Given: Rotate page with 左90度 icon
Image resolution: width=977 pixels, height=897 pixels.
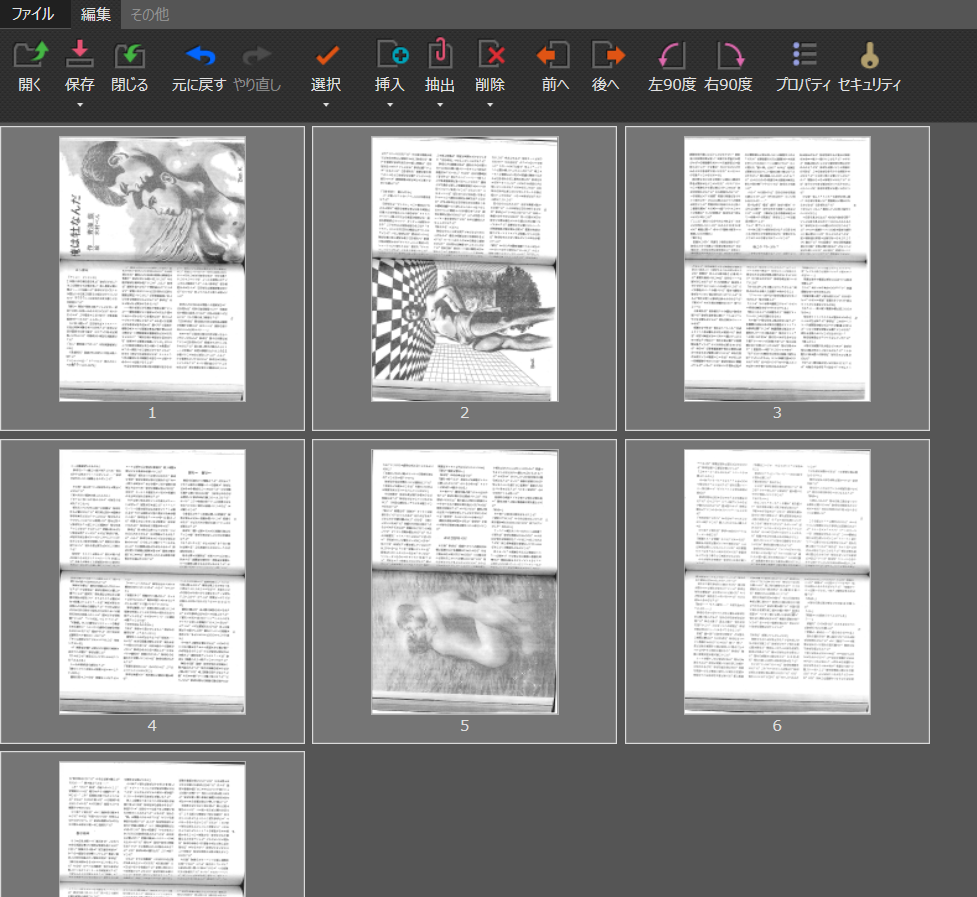Looking at the screenshot, I should click(671, 55).
